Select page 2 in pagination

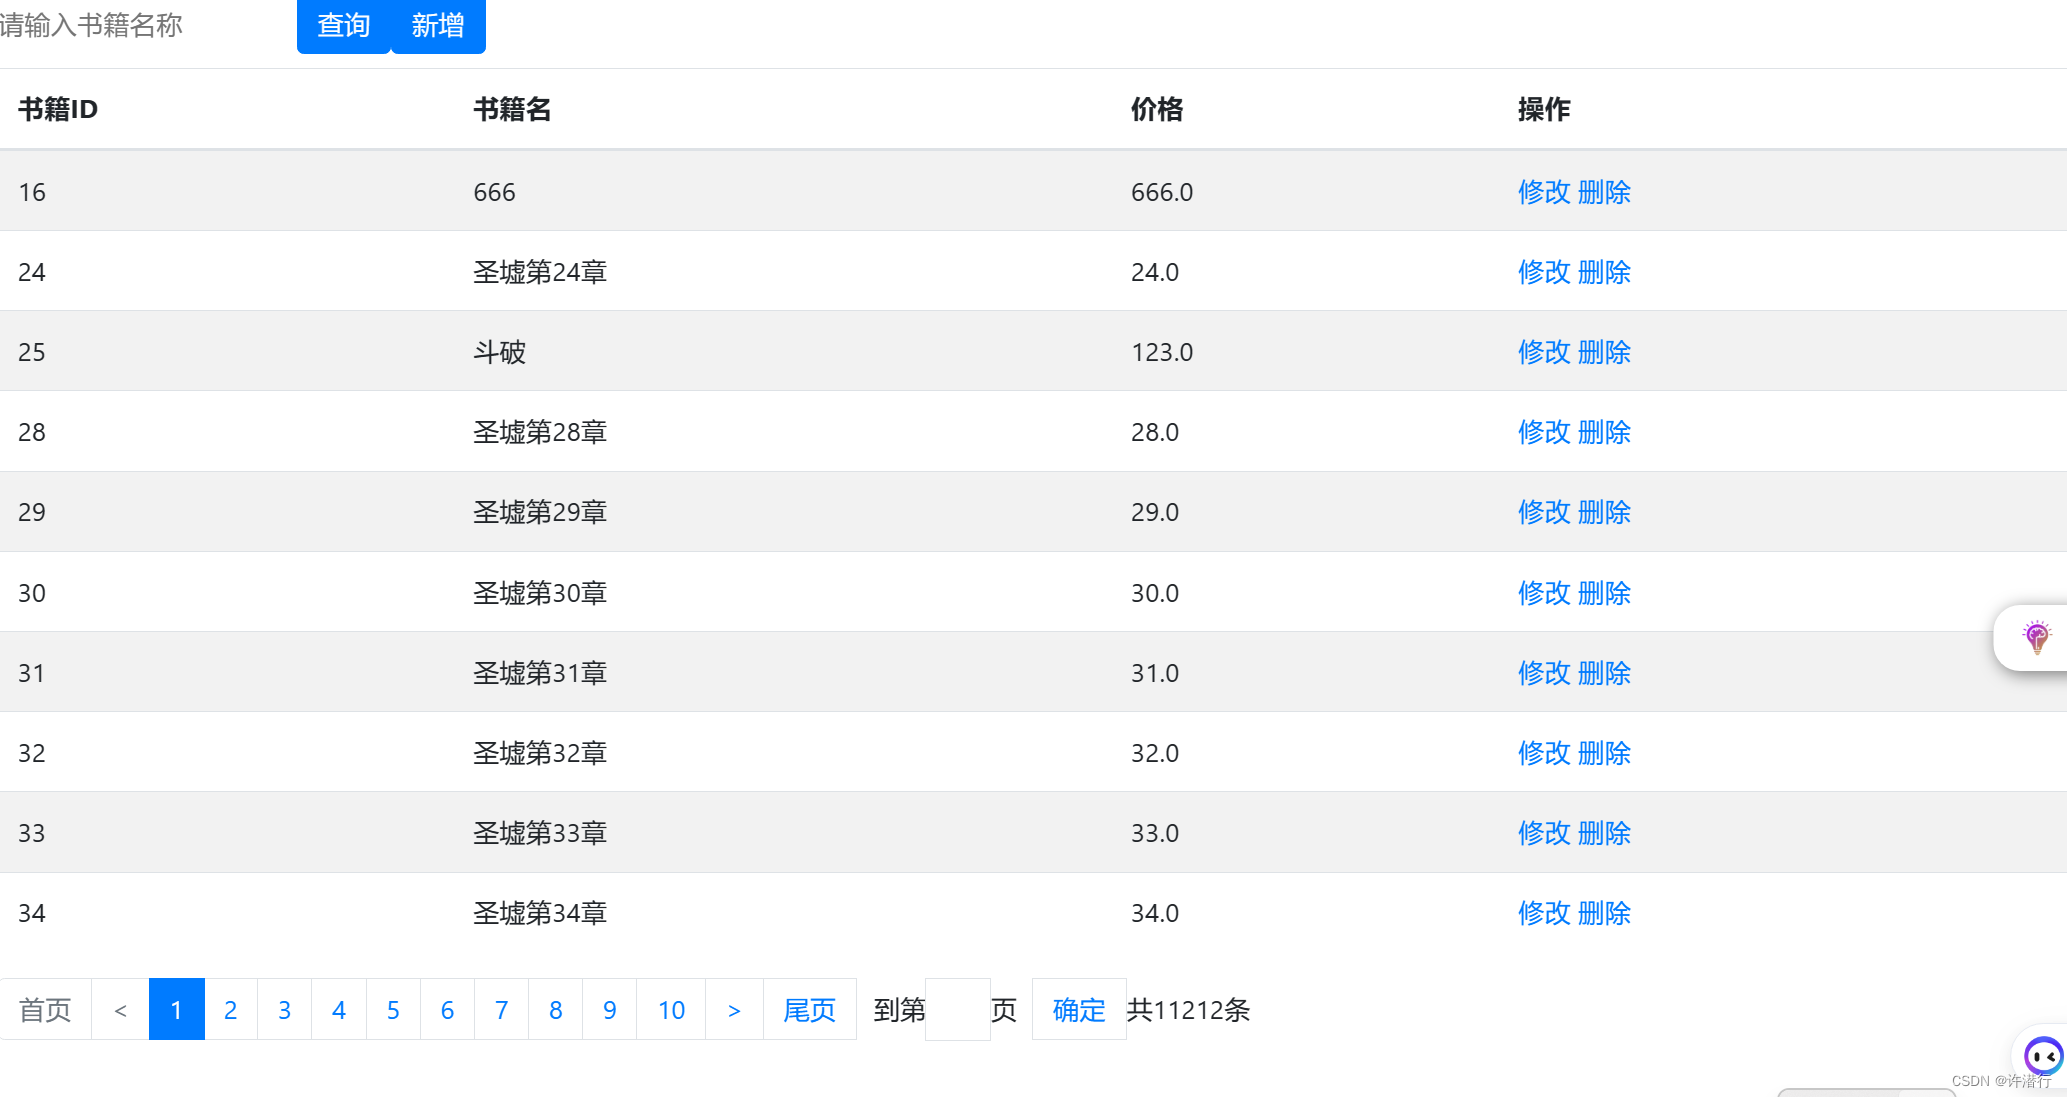pyautogui.click(x=231, y=1010)
